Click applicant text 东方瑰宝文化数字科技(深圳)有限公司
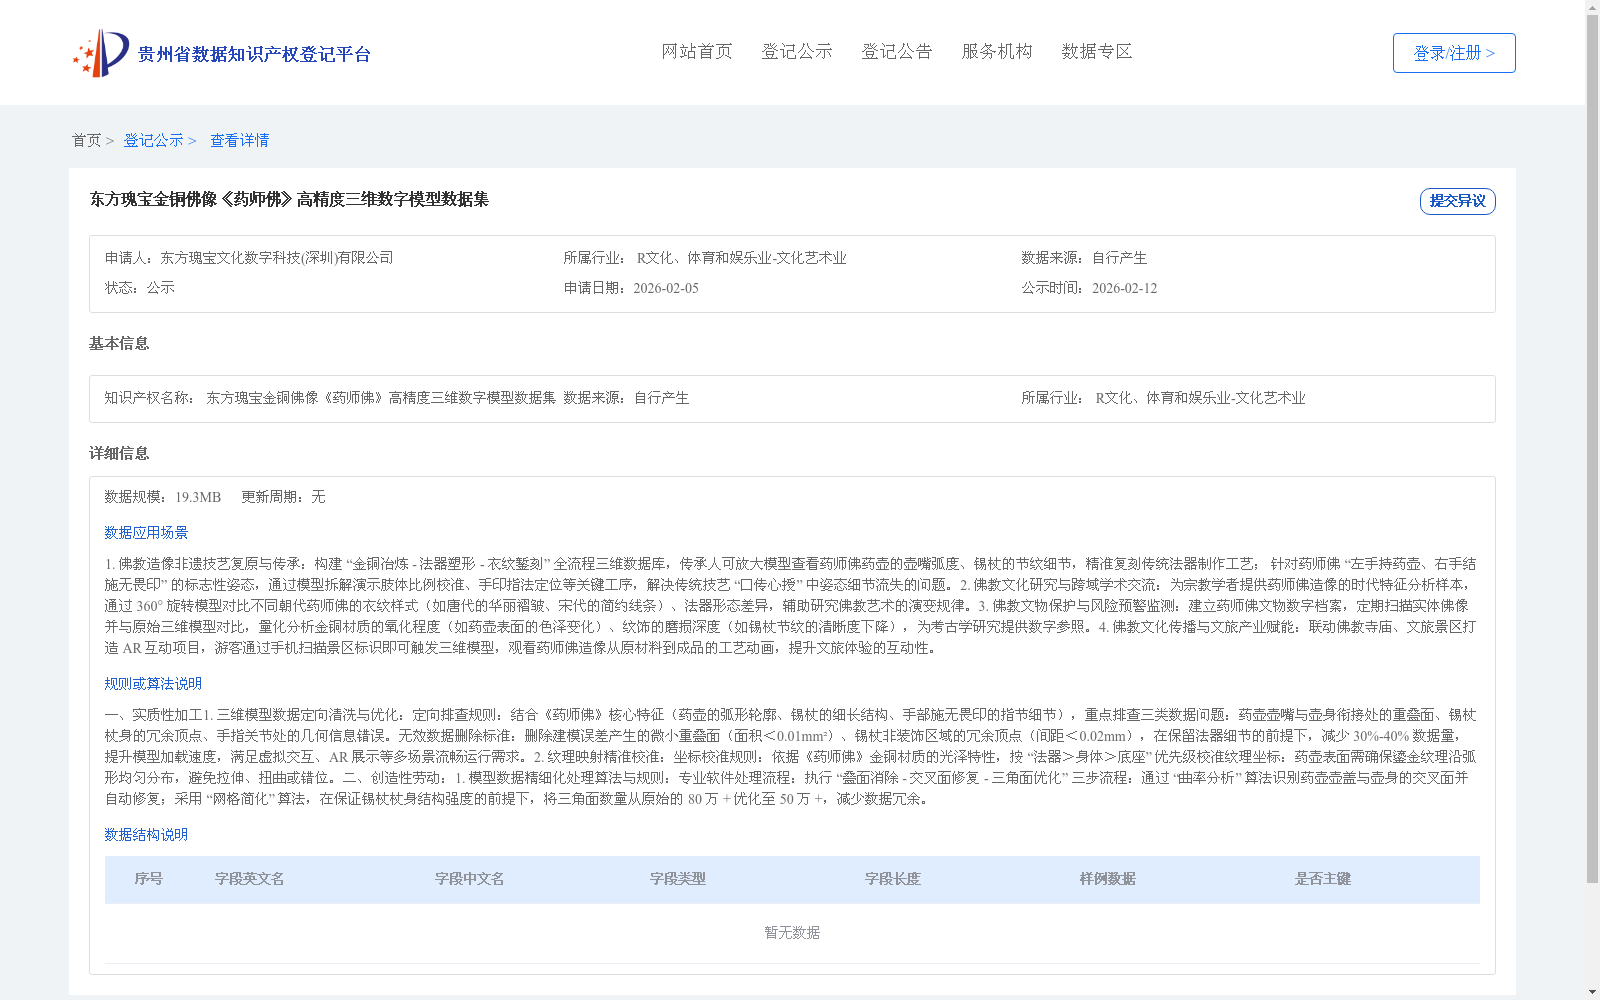The height and width of the screenshot is (1000, 1600). coord(277,258)
